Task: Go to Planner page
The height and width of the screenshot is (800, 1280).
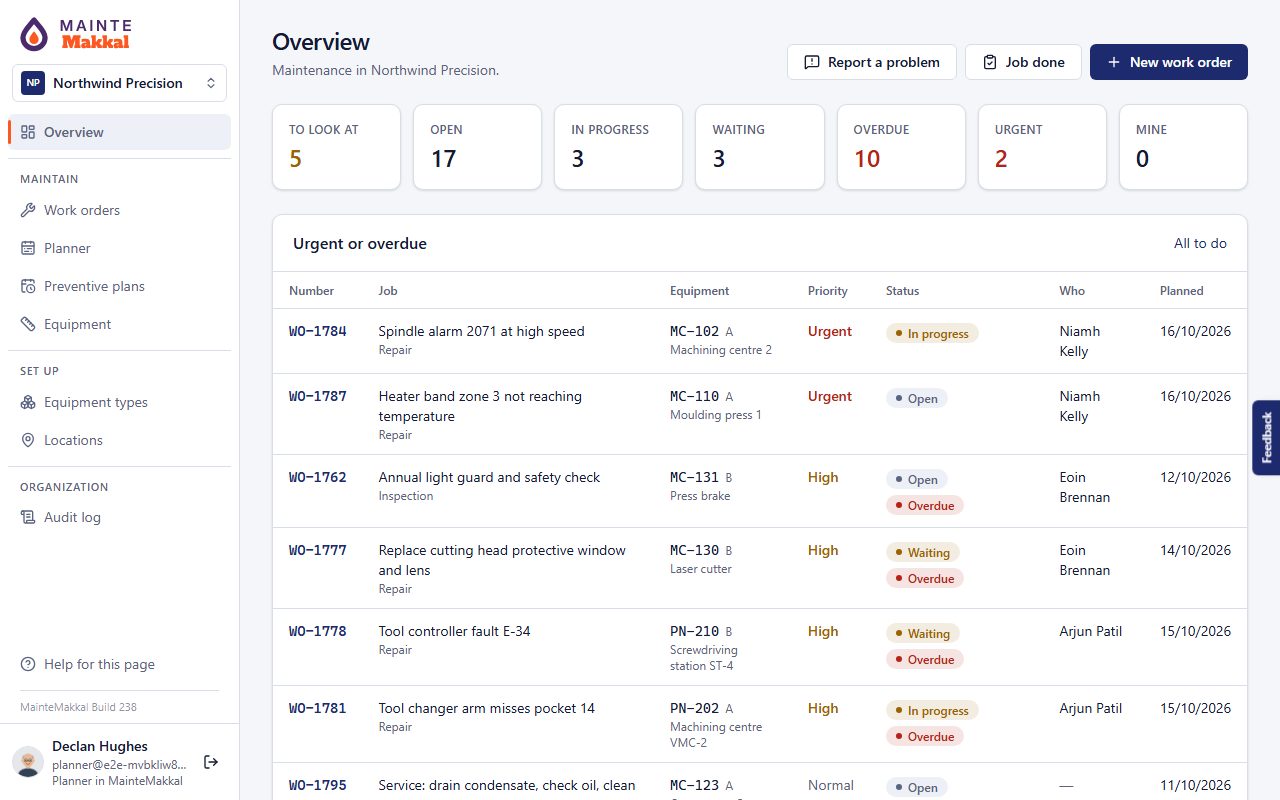Action: pyautogui.click(x=119, y=248)
